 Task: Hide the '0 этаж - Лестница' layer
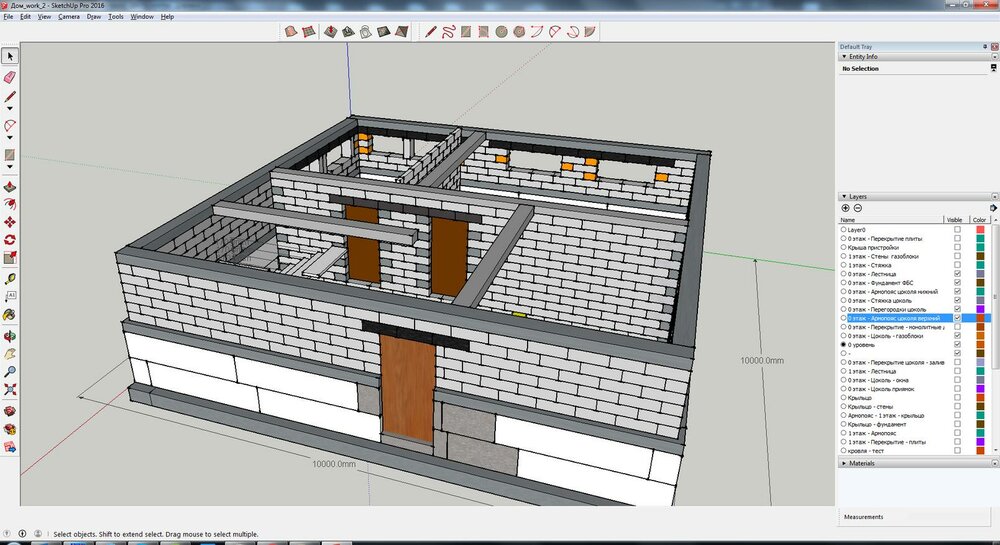pos(957,273)
